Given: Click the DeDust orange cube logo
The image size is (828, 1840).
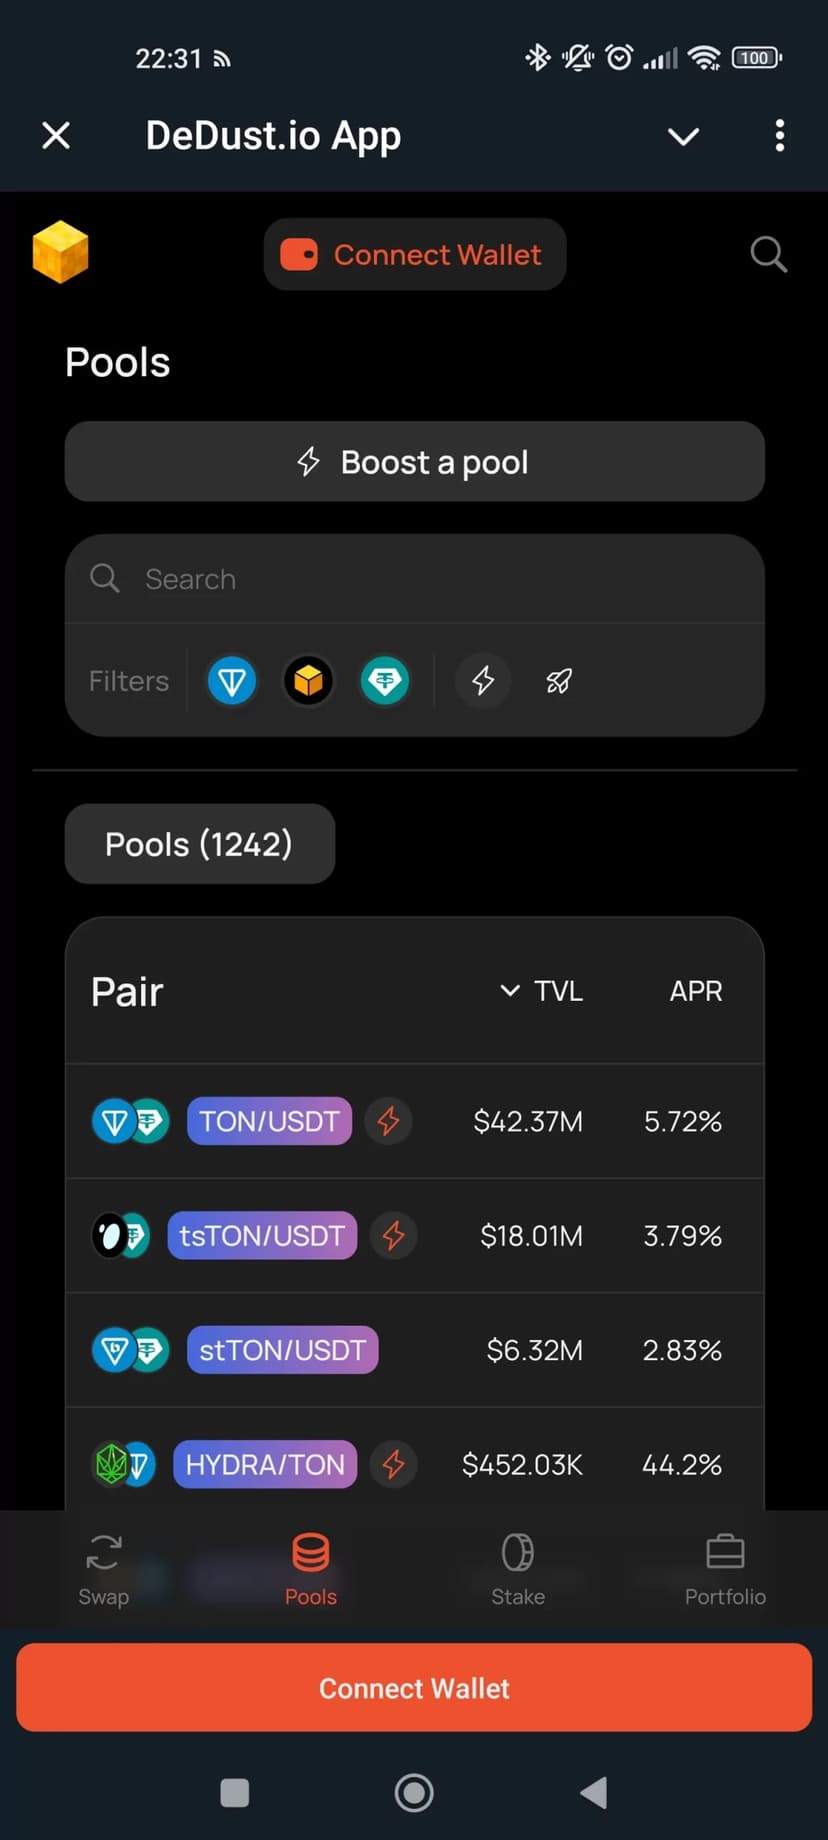Looking at the screenshot, I should 60,252.
